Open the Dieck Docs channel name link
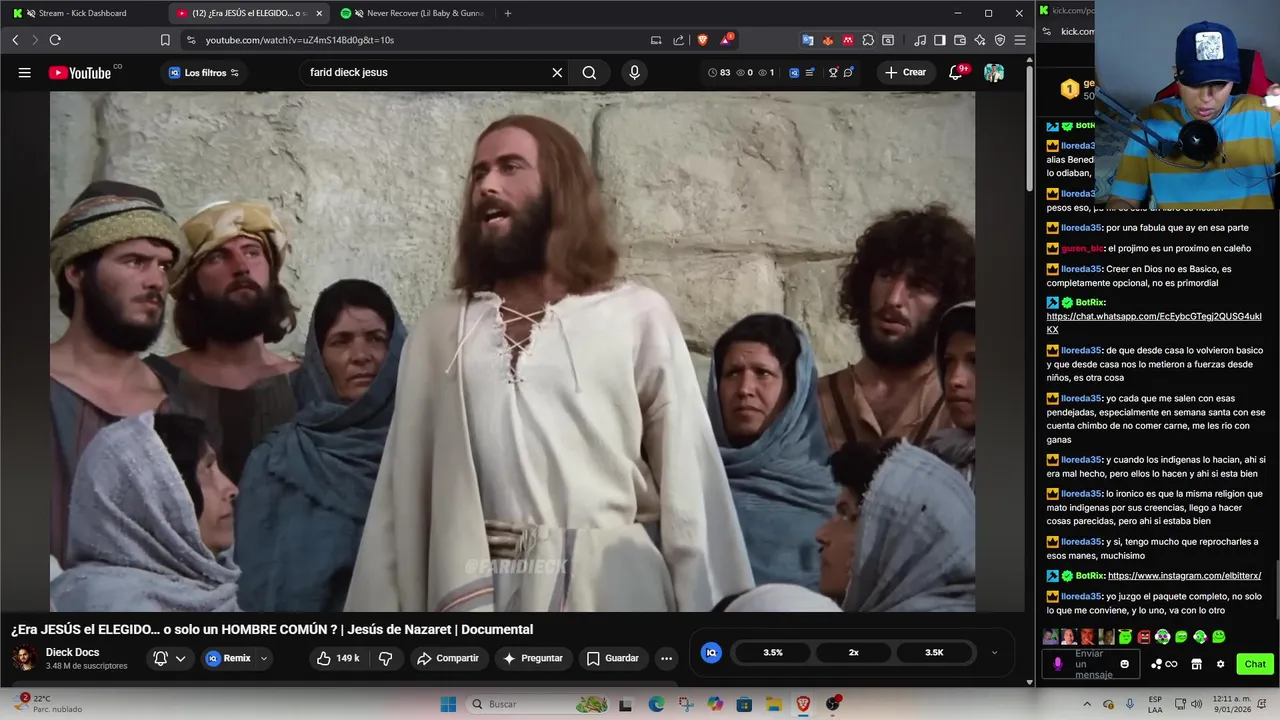Screen dimensions: 1280x720 point(72,652)
